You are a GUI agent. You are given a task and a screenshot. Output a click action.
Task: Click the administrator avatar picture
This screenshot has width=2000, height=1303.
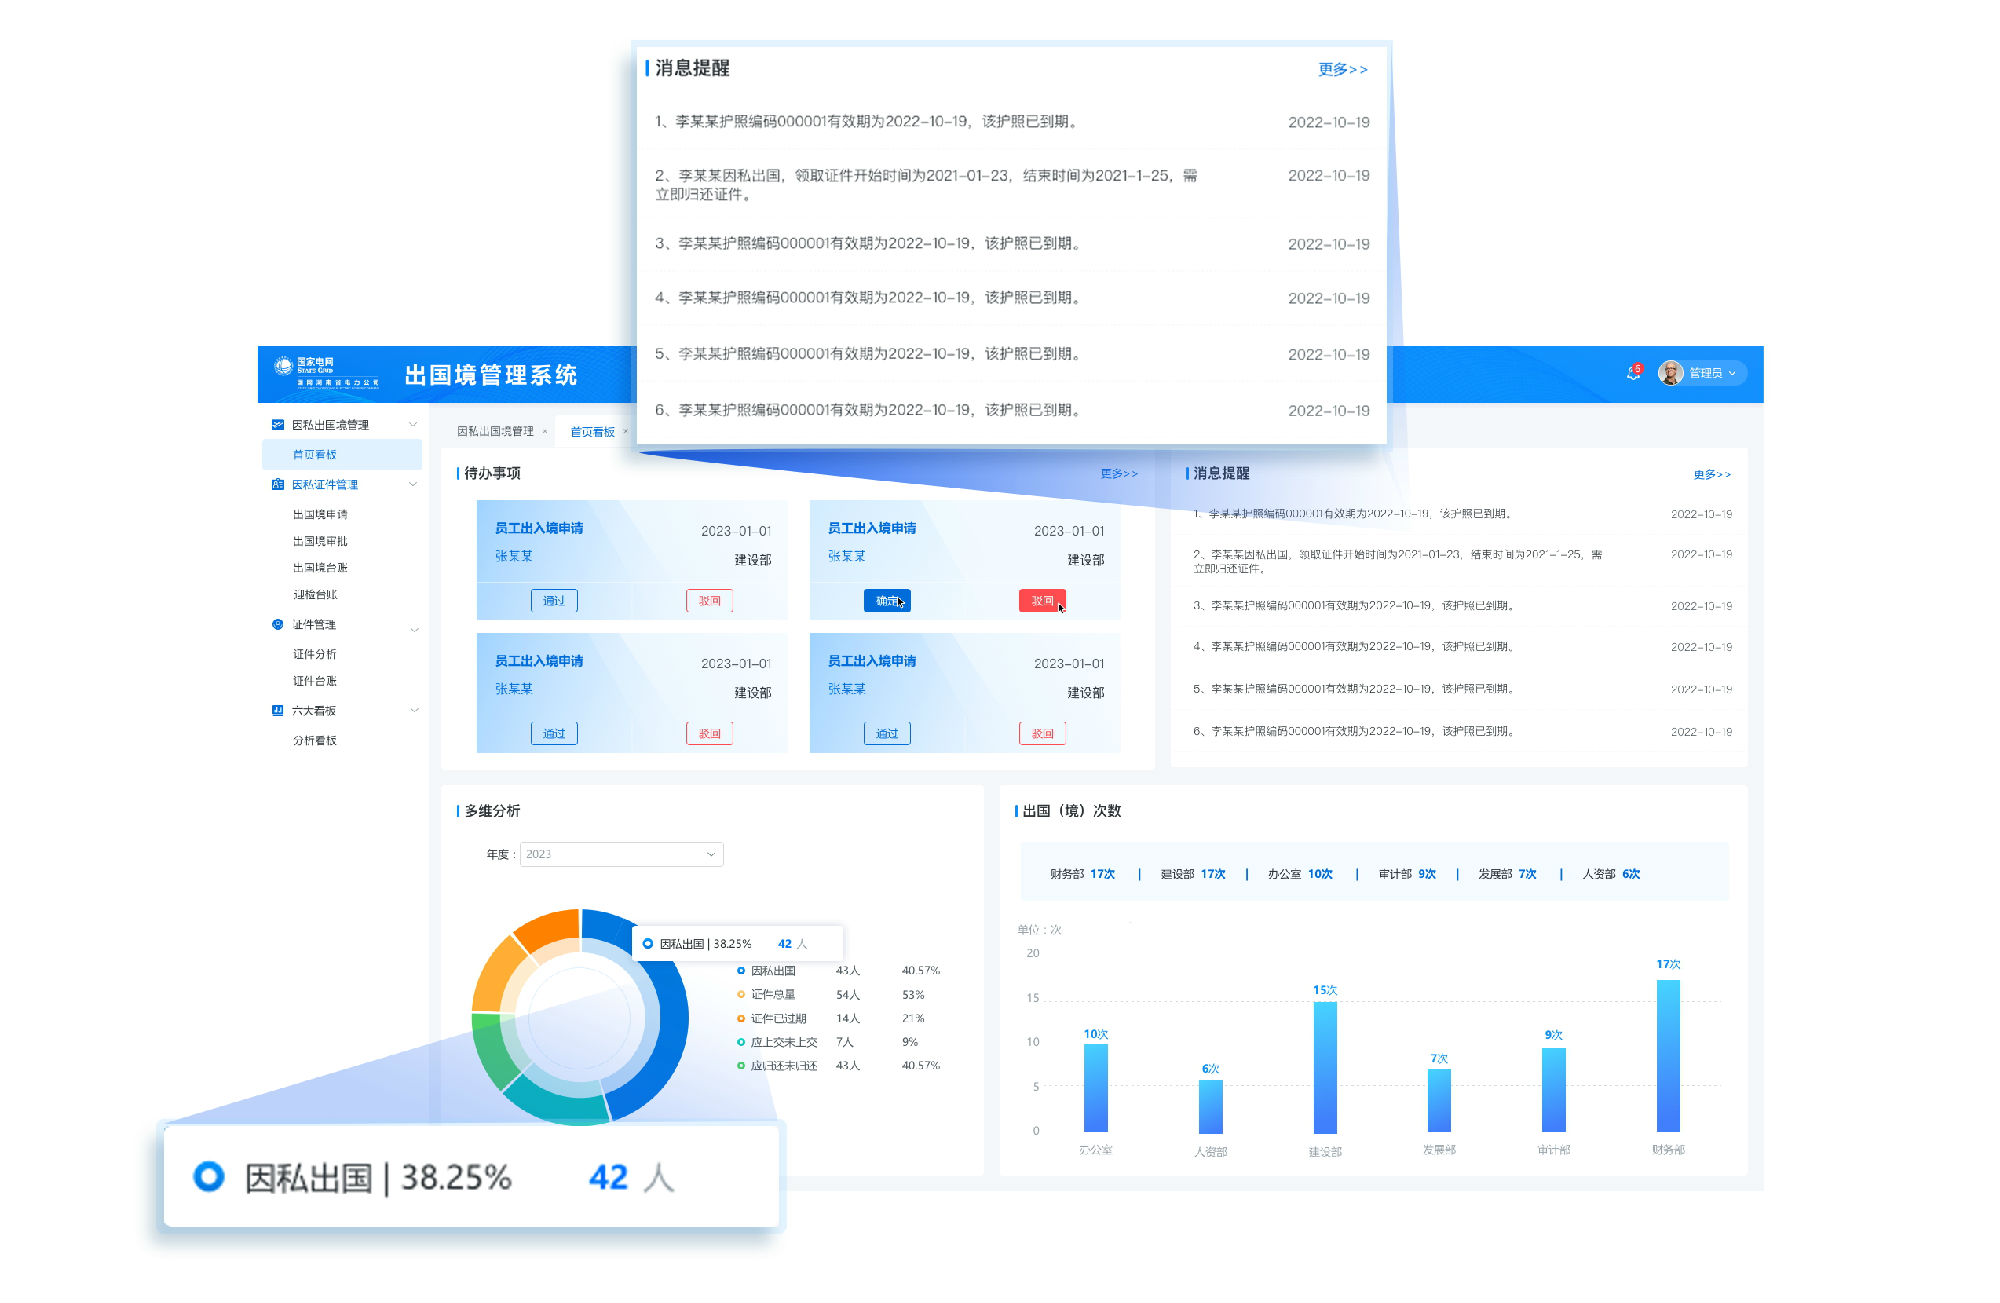click(1669, 373)
